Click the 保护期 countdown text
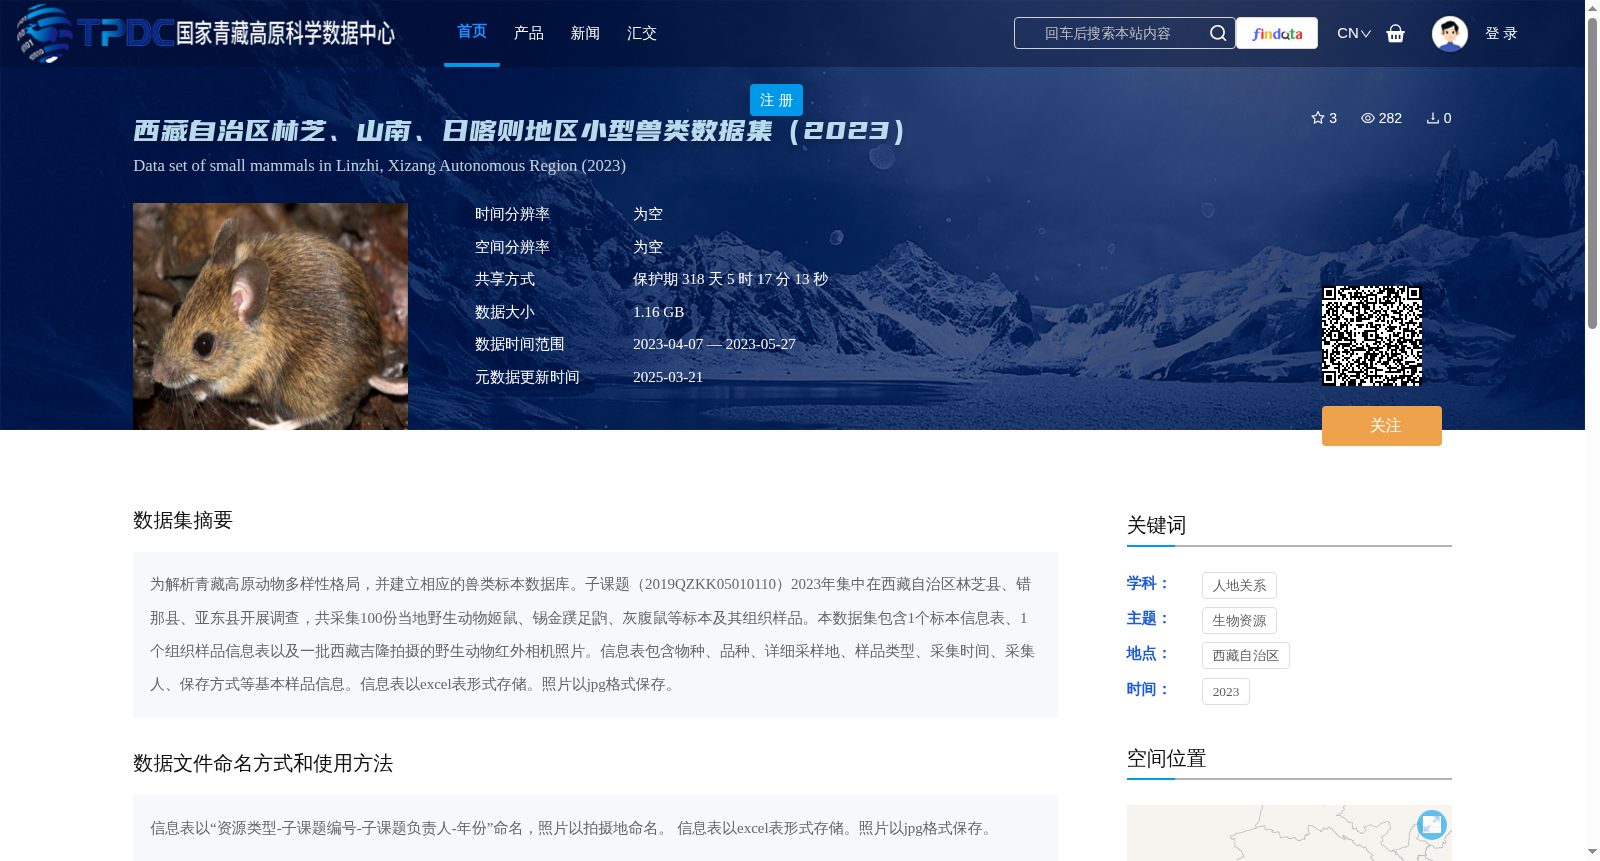The image size is (1600, 861). [x=730, y=279]
